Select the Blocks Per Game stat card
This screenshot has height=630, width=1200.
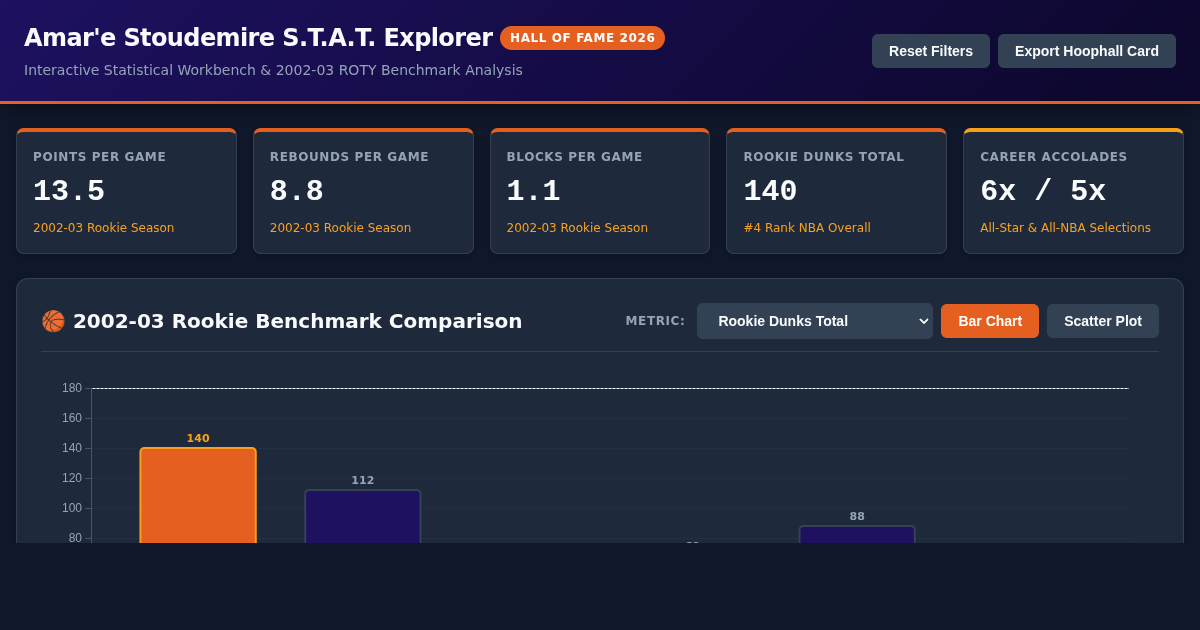(x=600, y=191)
